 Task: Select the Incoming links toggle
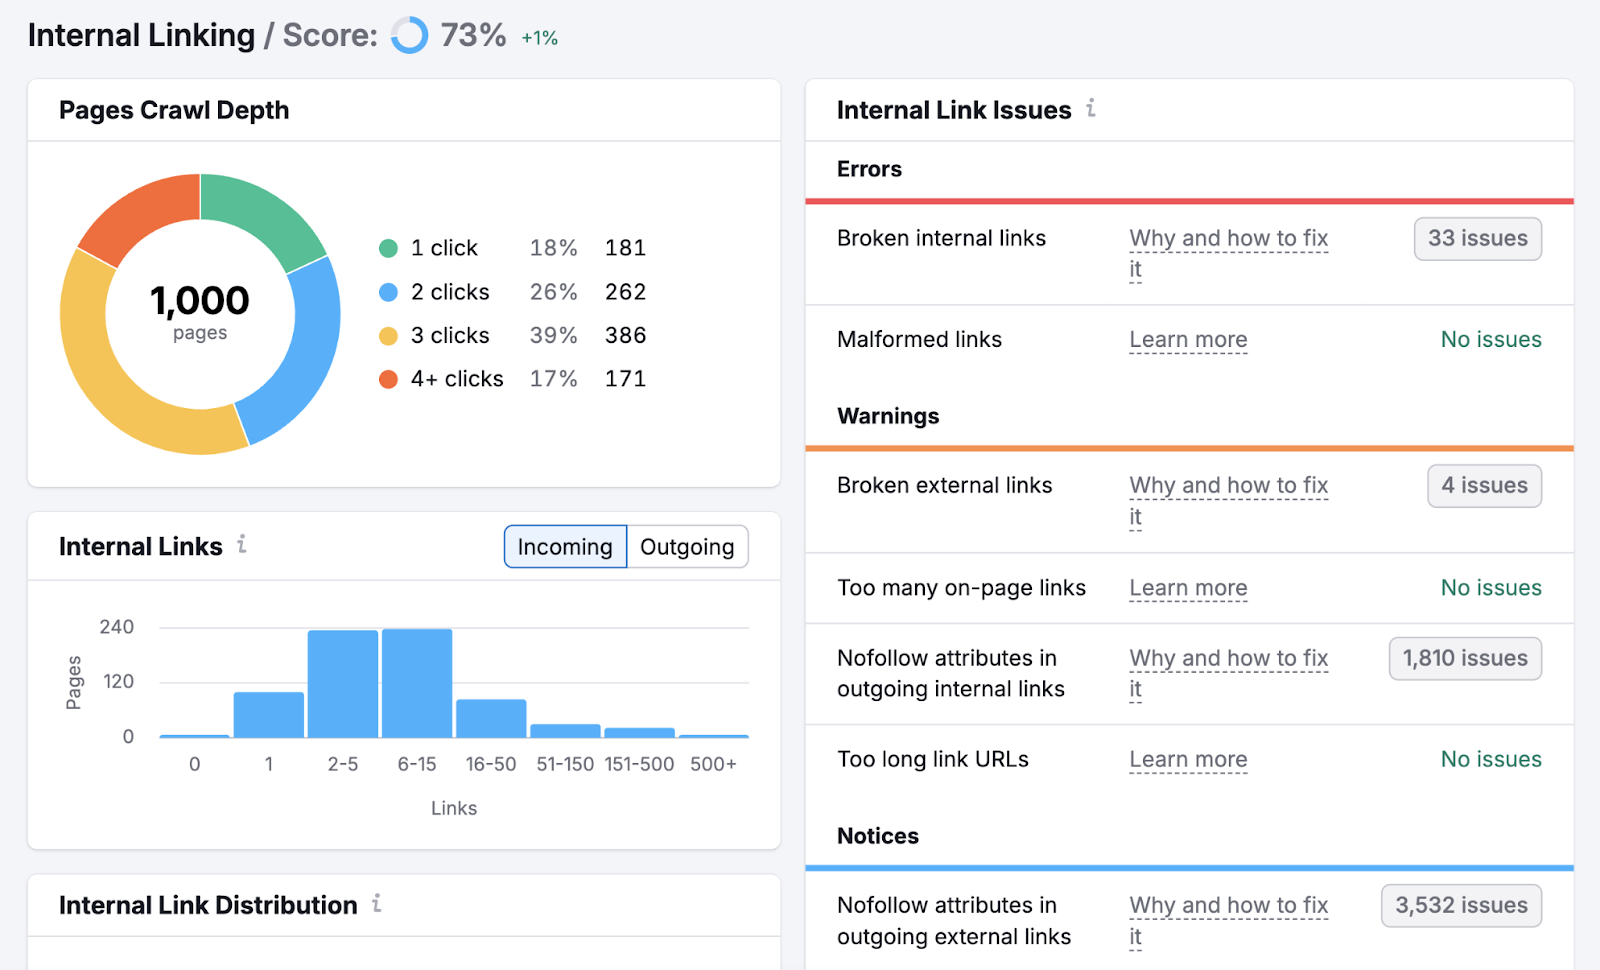tap(564, 547)
